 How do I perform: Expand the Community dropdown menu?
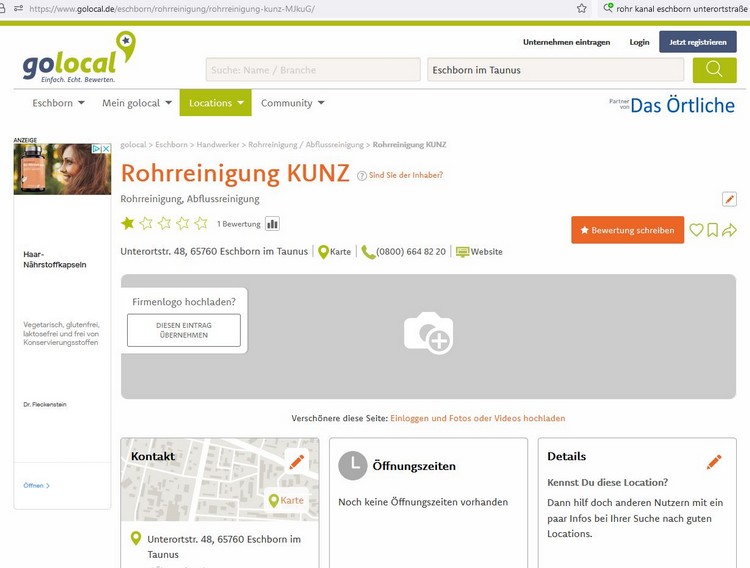(292, 103)
